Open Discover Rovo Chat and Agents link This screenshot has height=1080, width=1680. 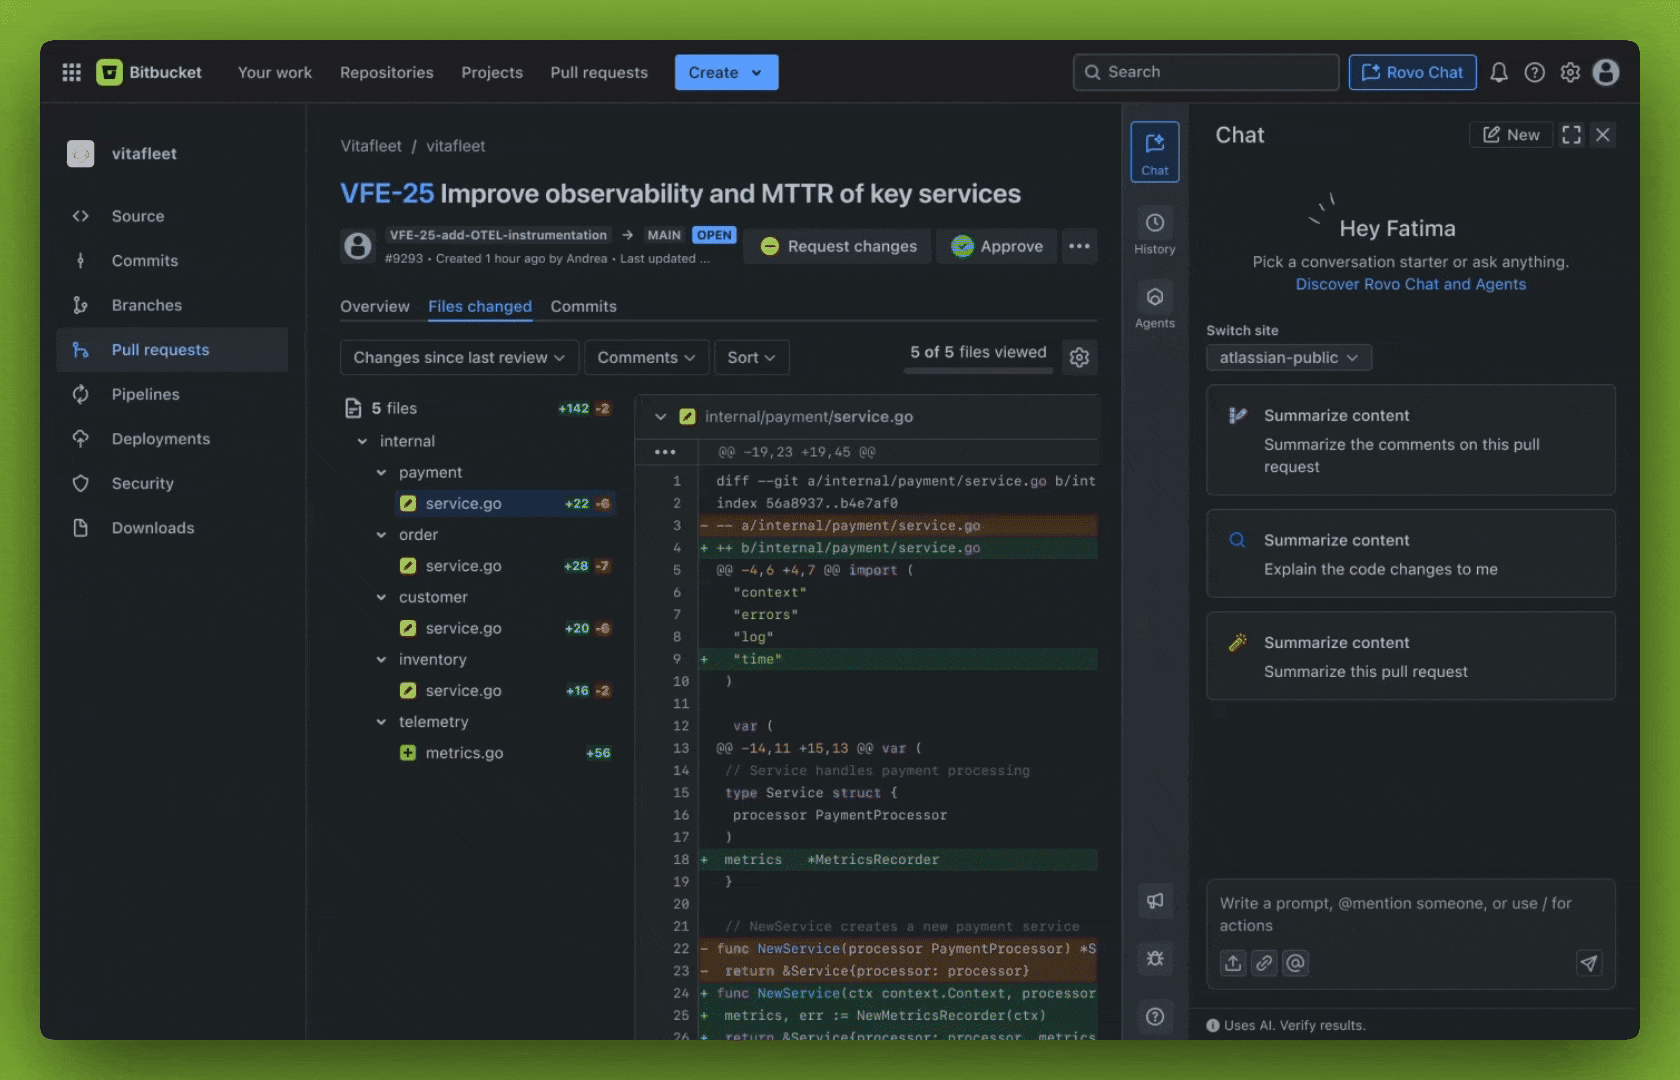click(x=1410, y=284)
